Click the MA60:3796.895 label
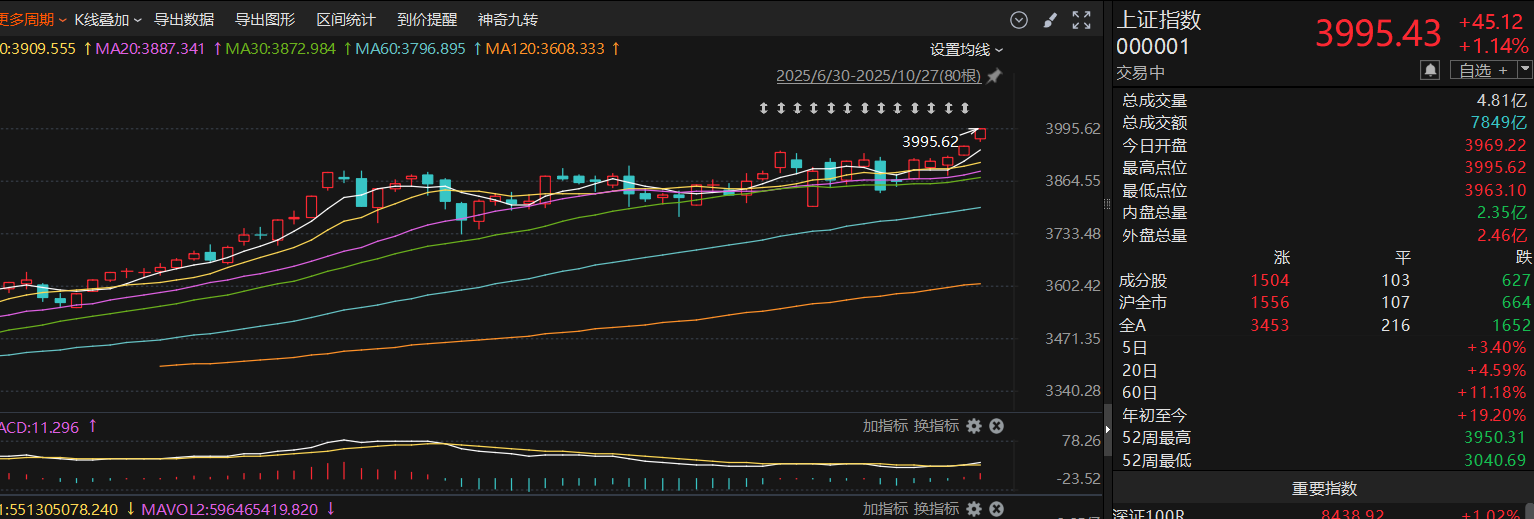 (x=410, y=49)
